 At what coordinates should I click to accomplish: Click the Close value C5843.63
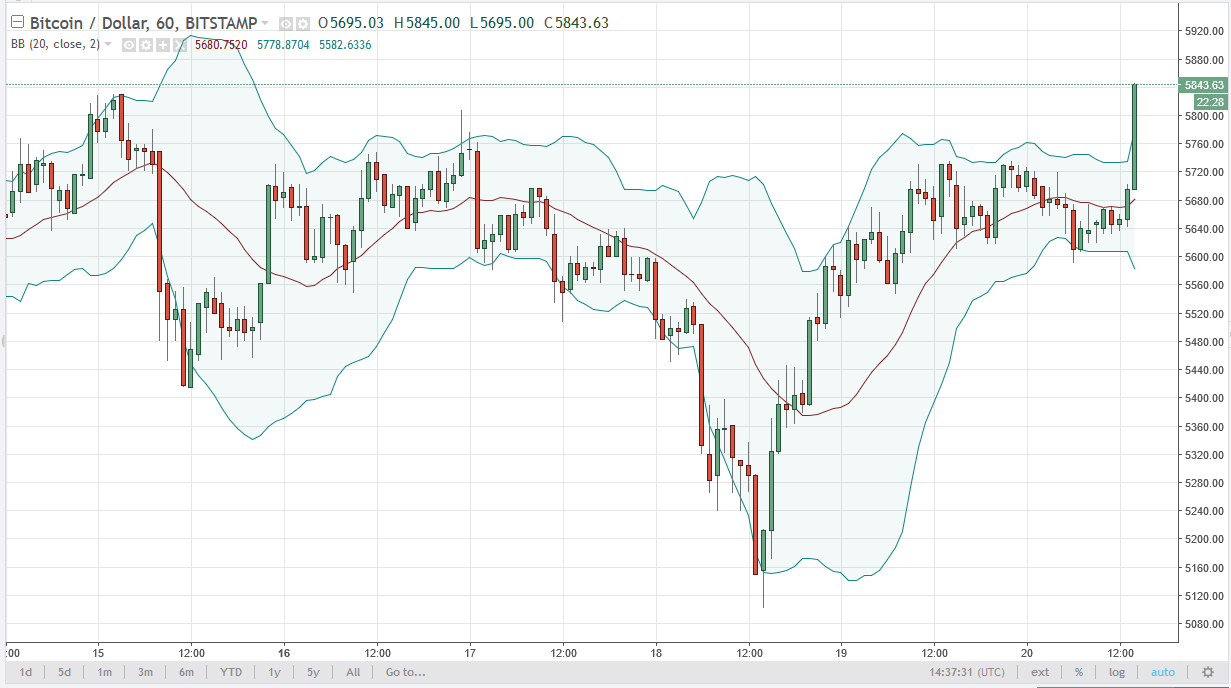point(576,23)
